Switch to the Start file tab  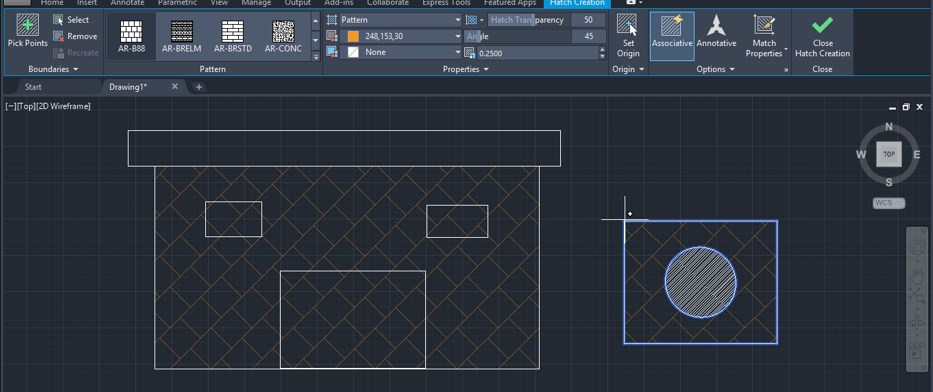[33, 87]
